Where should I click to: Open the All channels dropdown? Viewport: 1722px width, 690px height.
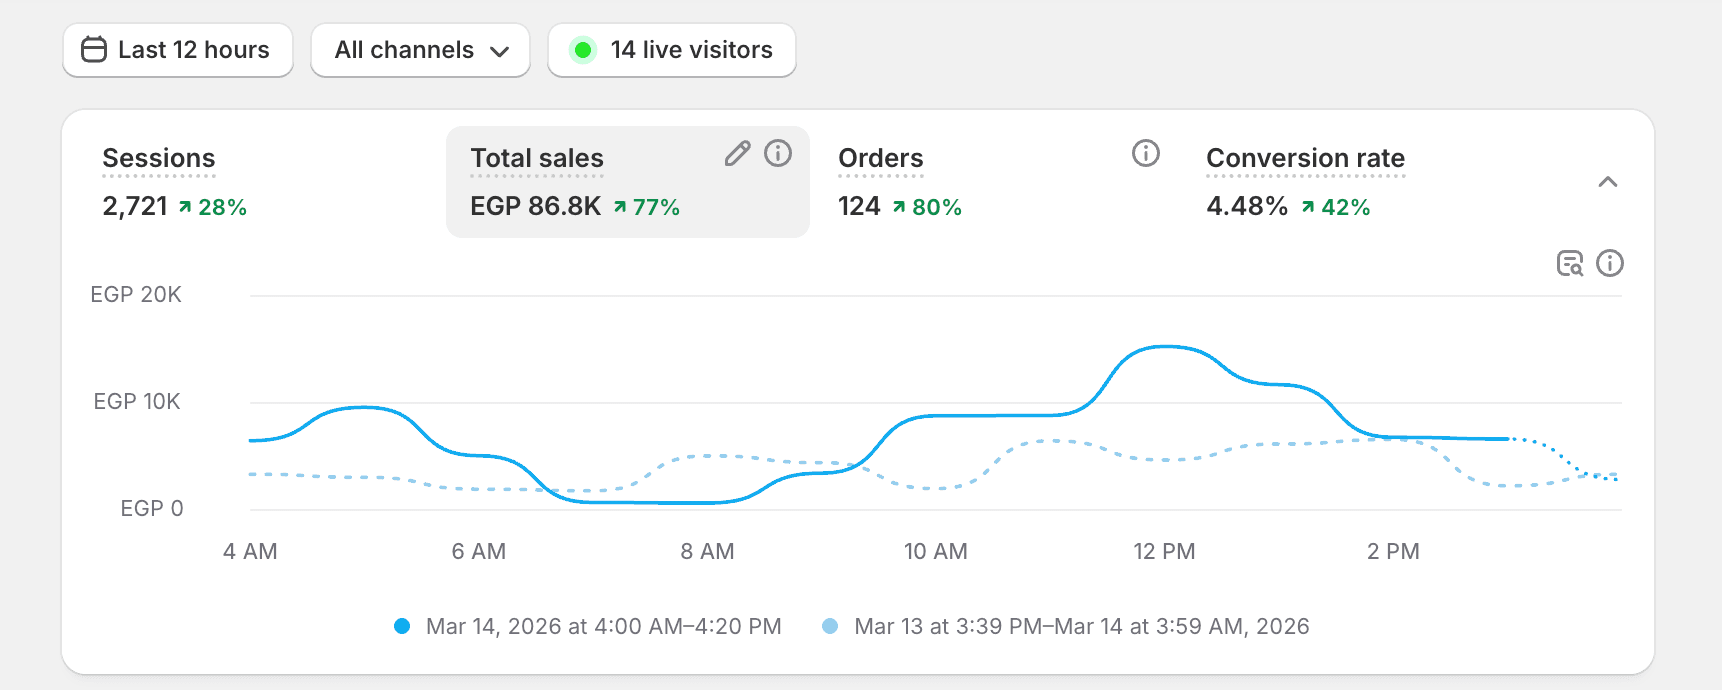click(421, 50)
